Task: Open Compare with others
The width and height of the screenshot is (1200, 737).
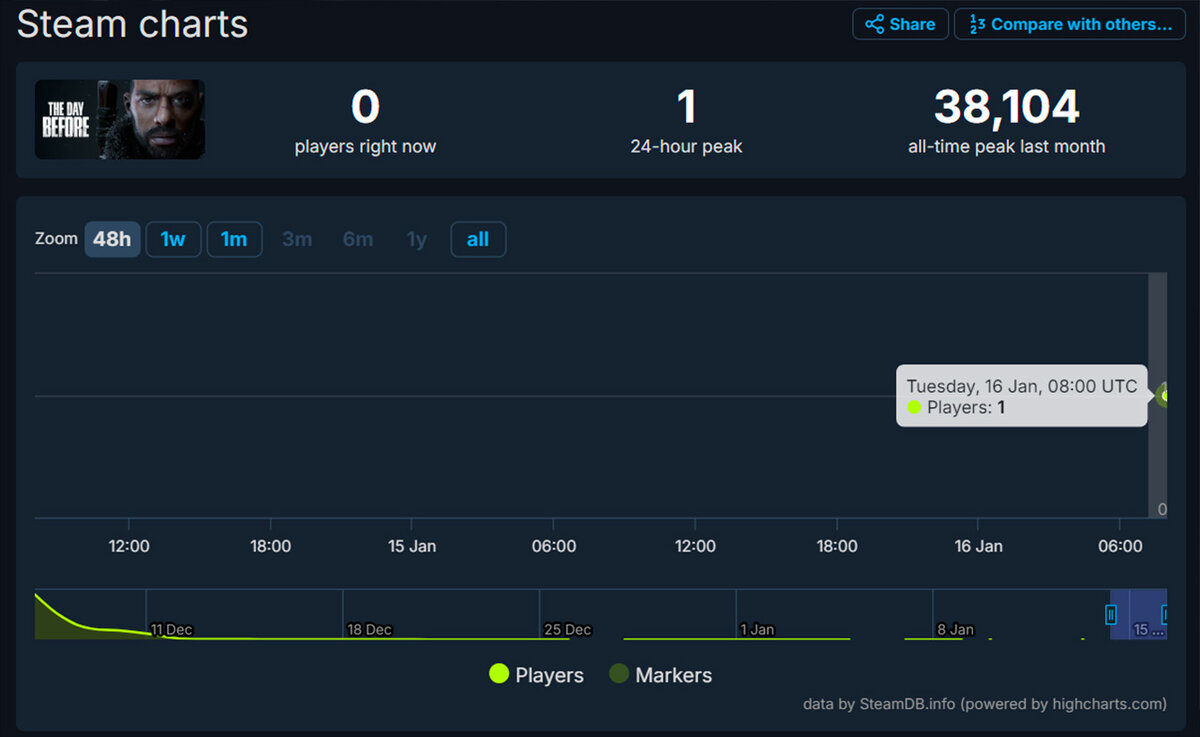Action: (1070, 24)
